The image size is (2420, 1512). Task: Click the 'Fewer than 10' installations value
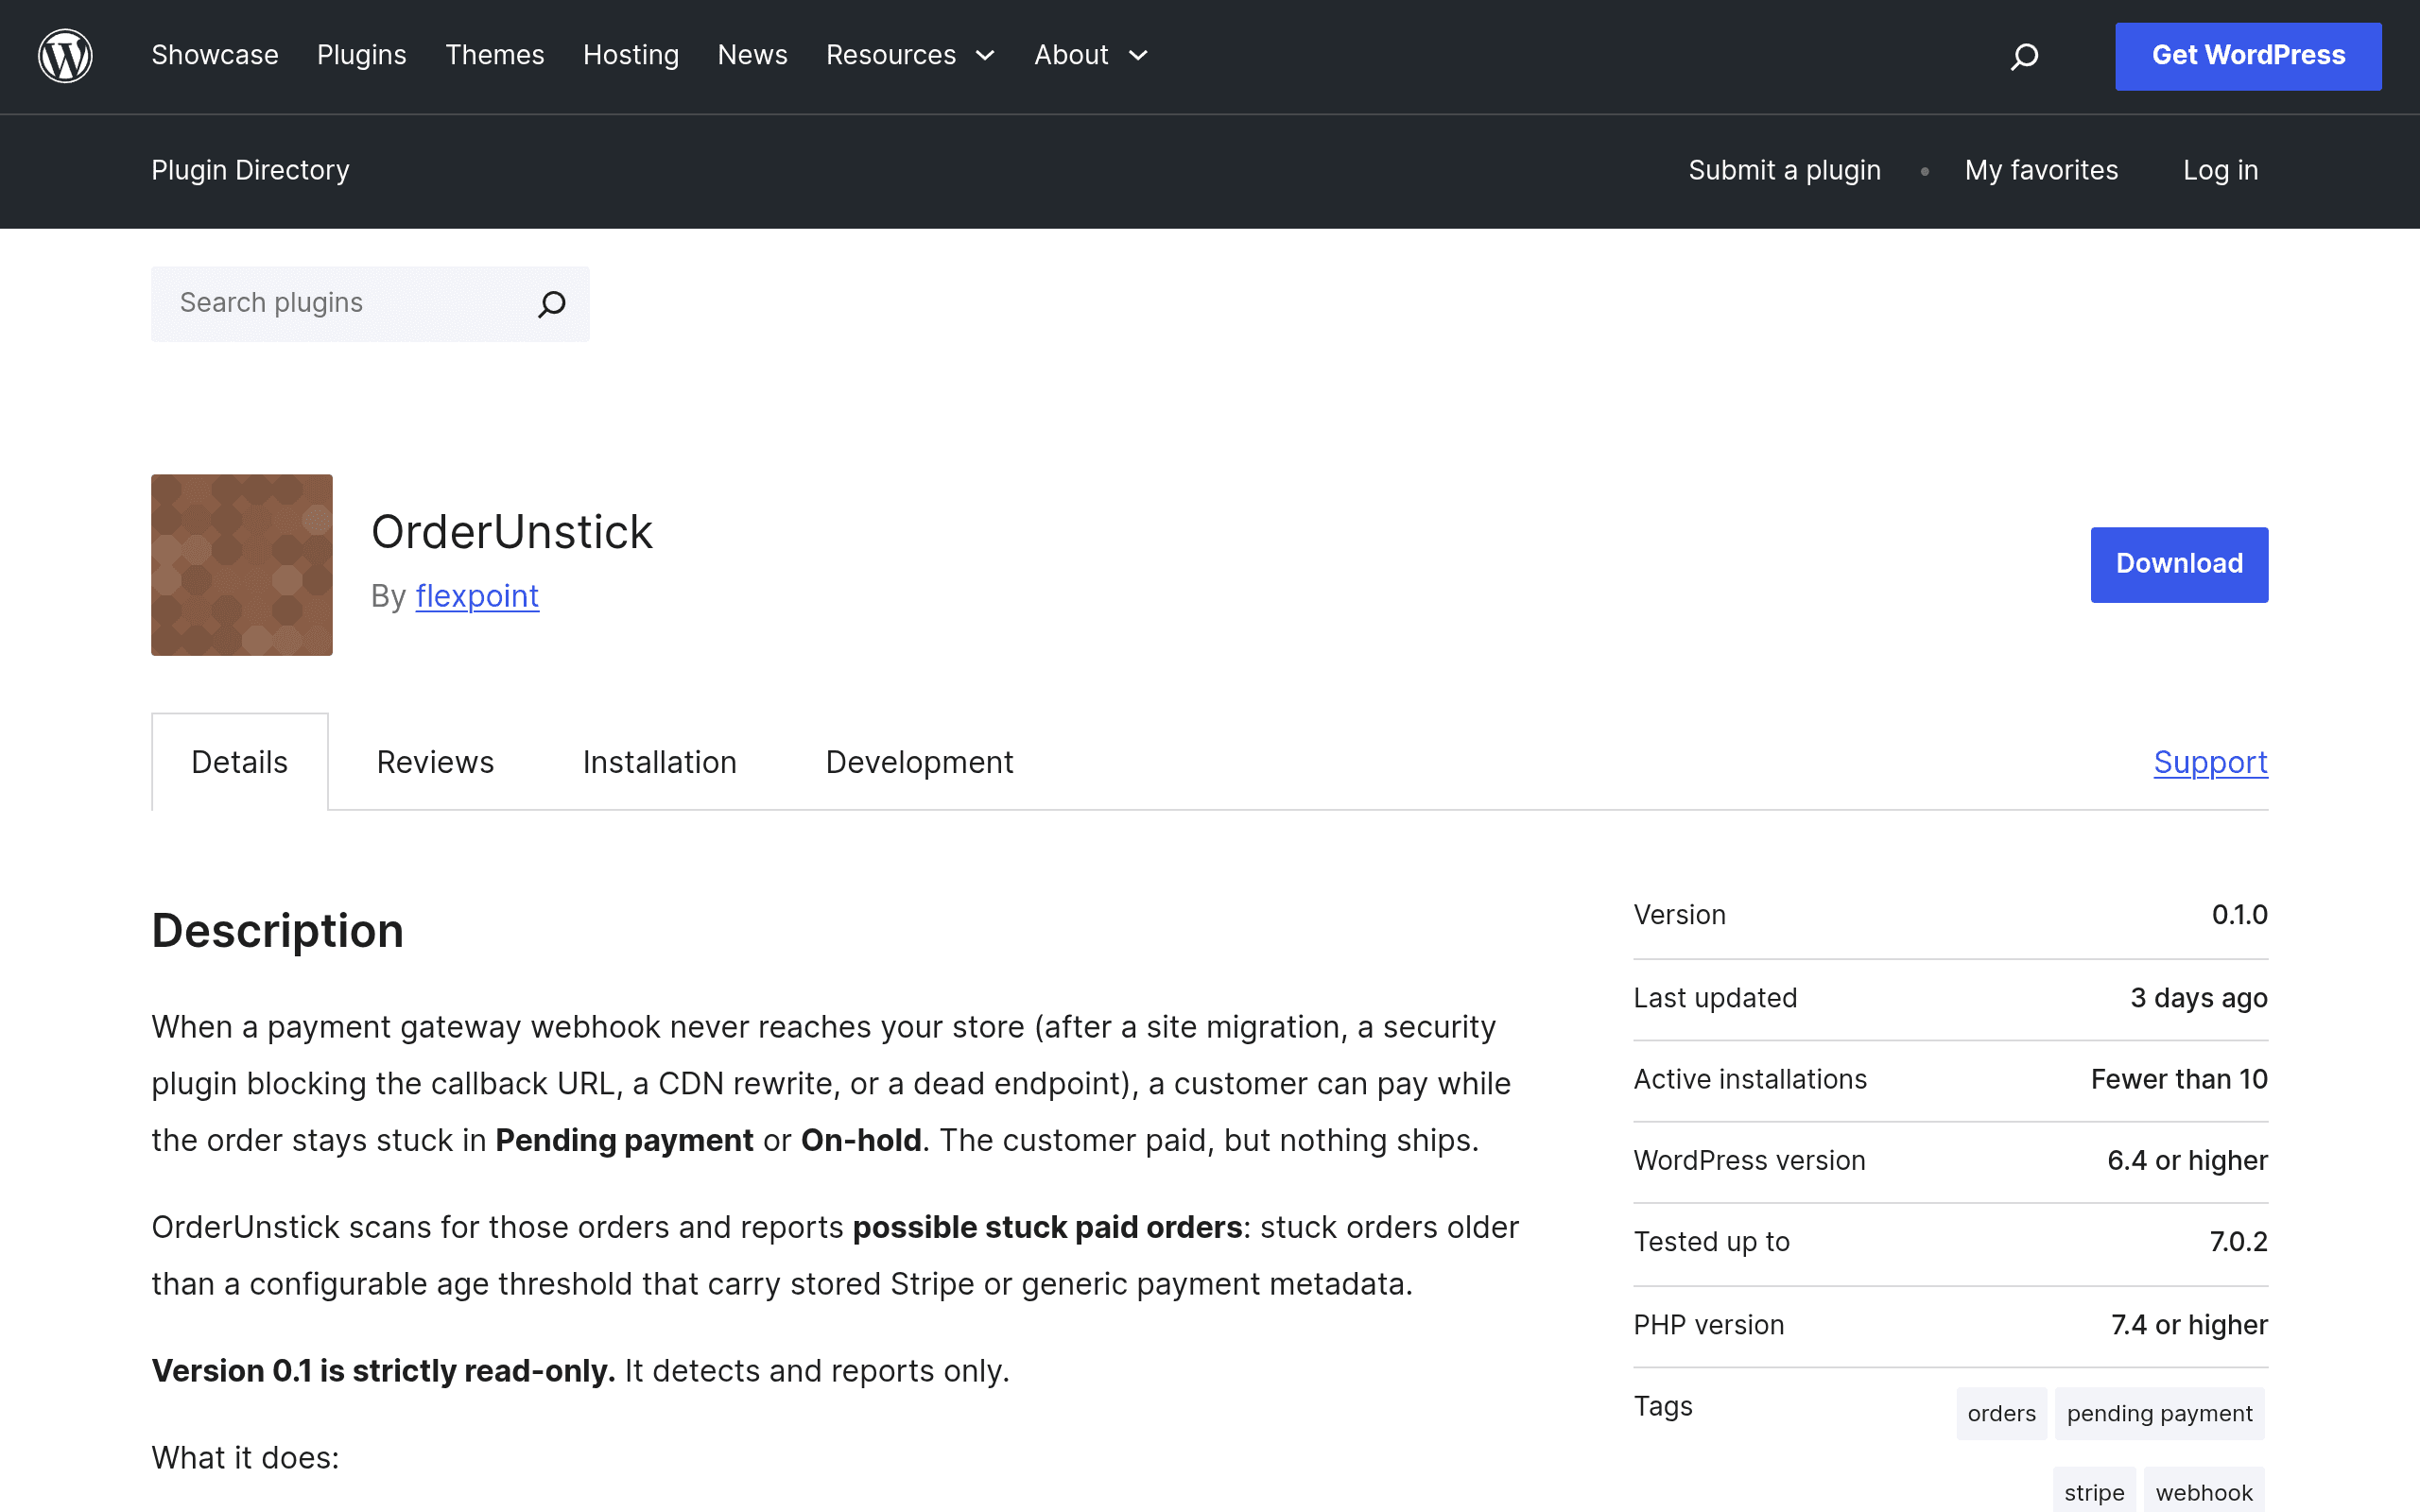tap(2179, 1079)
